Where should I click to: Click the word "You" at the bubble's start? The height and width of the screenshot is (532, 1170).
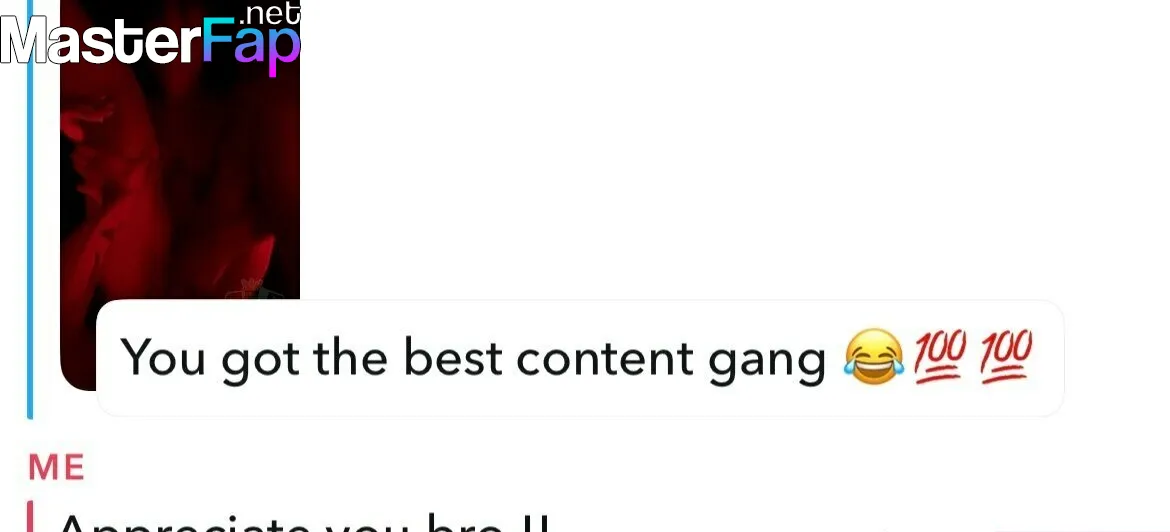point(163,357)
